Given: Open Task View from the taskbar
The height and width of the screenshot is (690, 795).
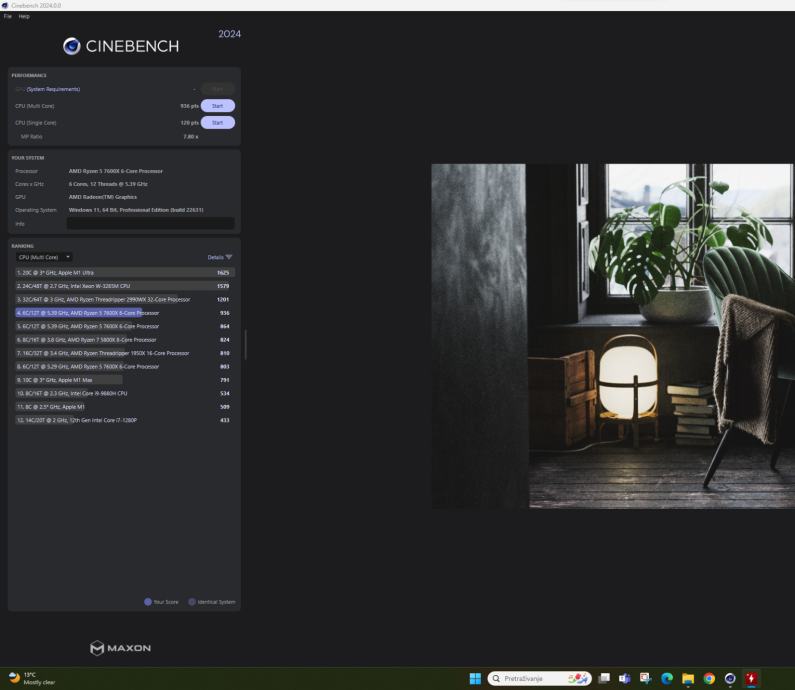Looking at the screenshot, I should (x=604, y=678).
